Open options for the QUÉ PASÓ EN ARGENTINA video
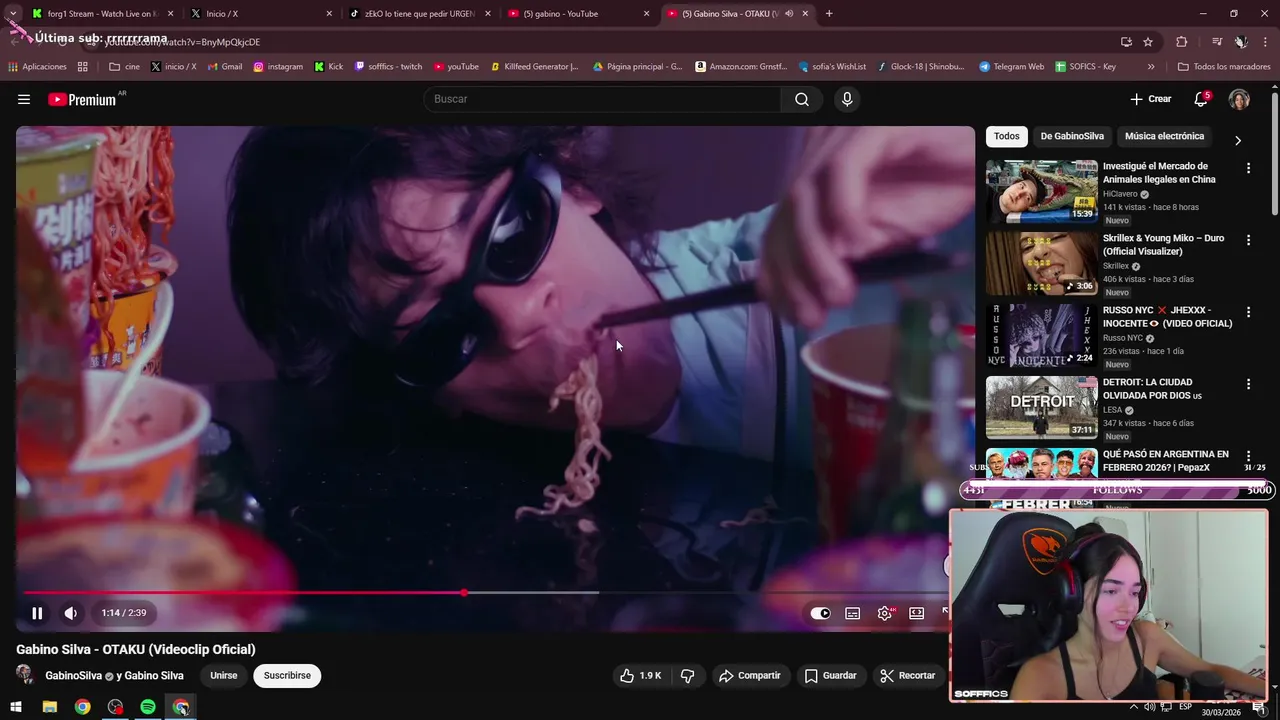 pos(1248,456)
